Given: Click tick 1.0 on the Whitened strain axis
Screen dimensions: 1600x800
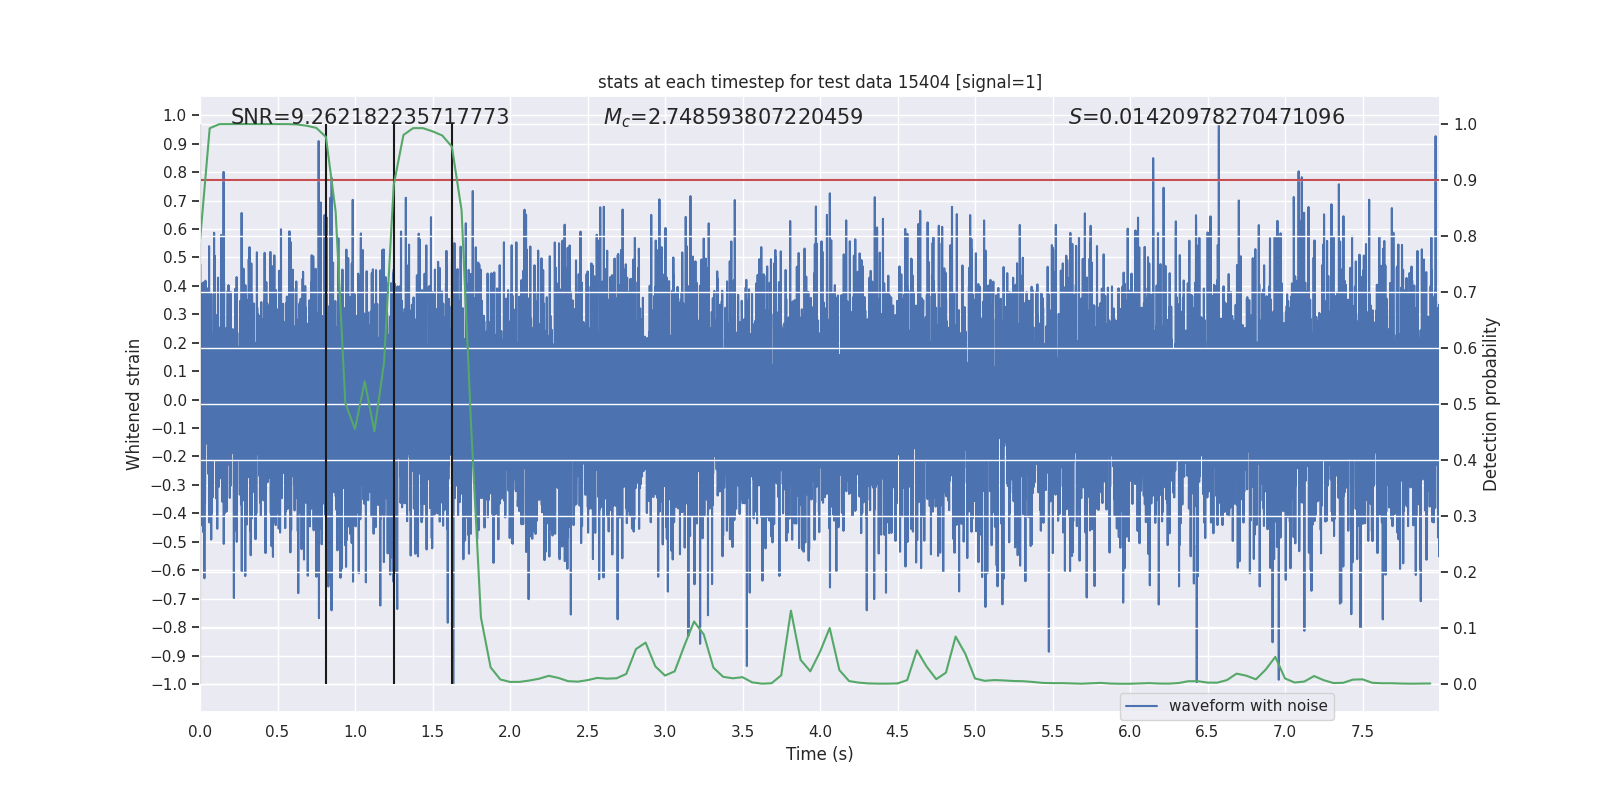Looking at the screenshot, I should click(175, 116).
